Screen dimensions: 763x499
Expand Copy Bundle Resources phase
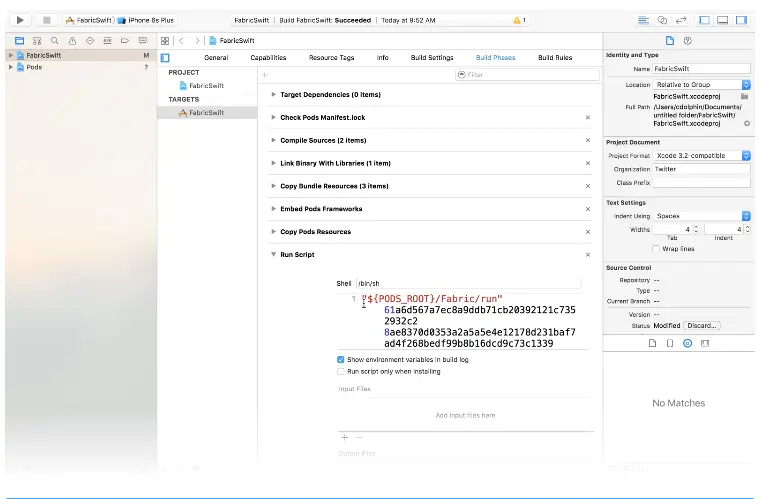273,186
